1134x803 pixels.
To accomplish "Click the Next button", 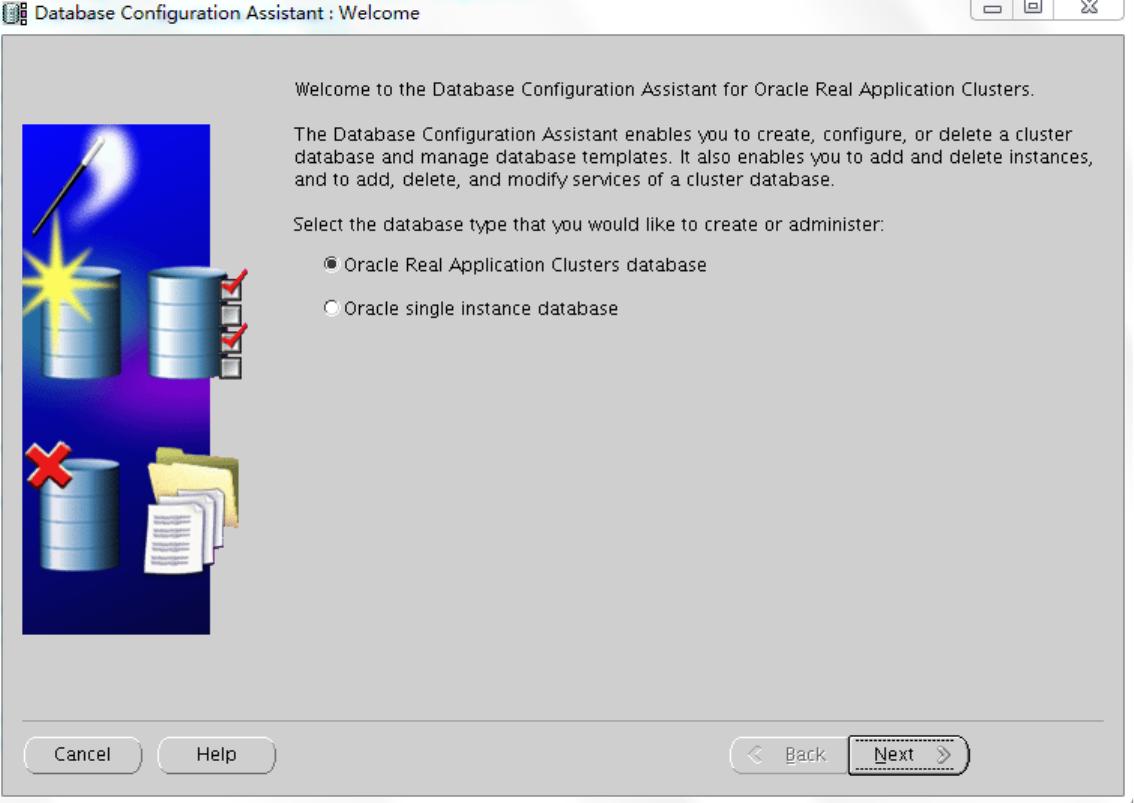I will click(x=908, y=755).
